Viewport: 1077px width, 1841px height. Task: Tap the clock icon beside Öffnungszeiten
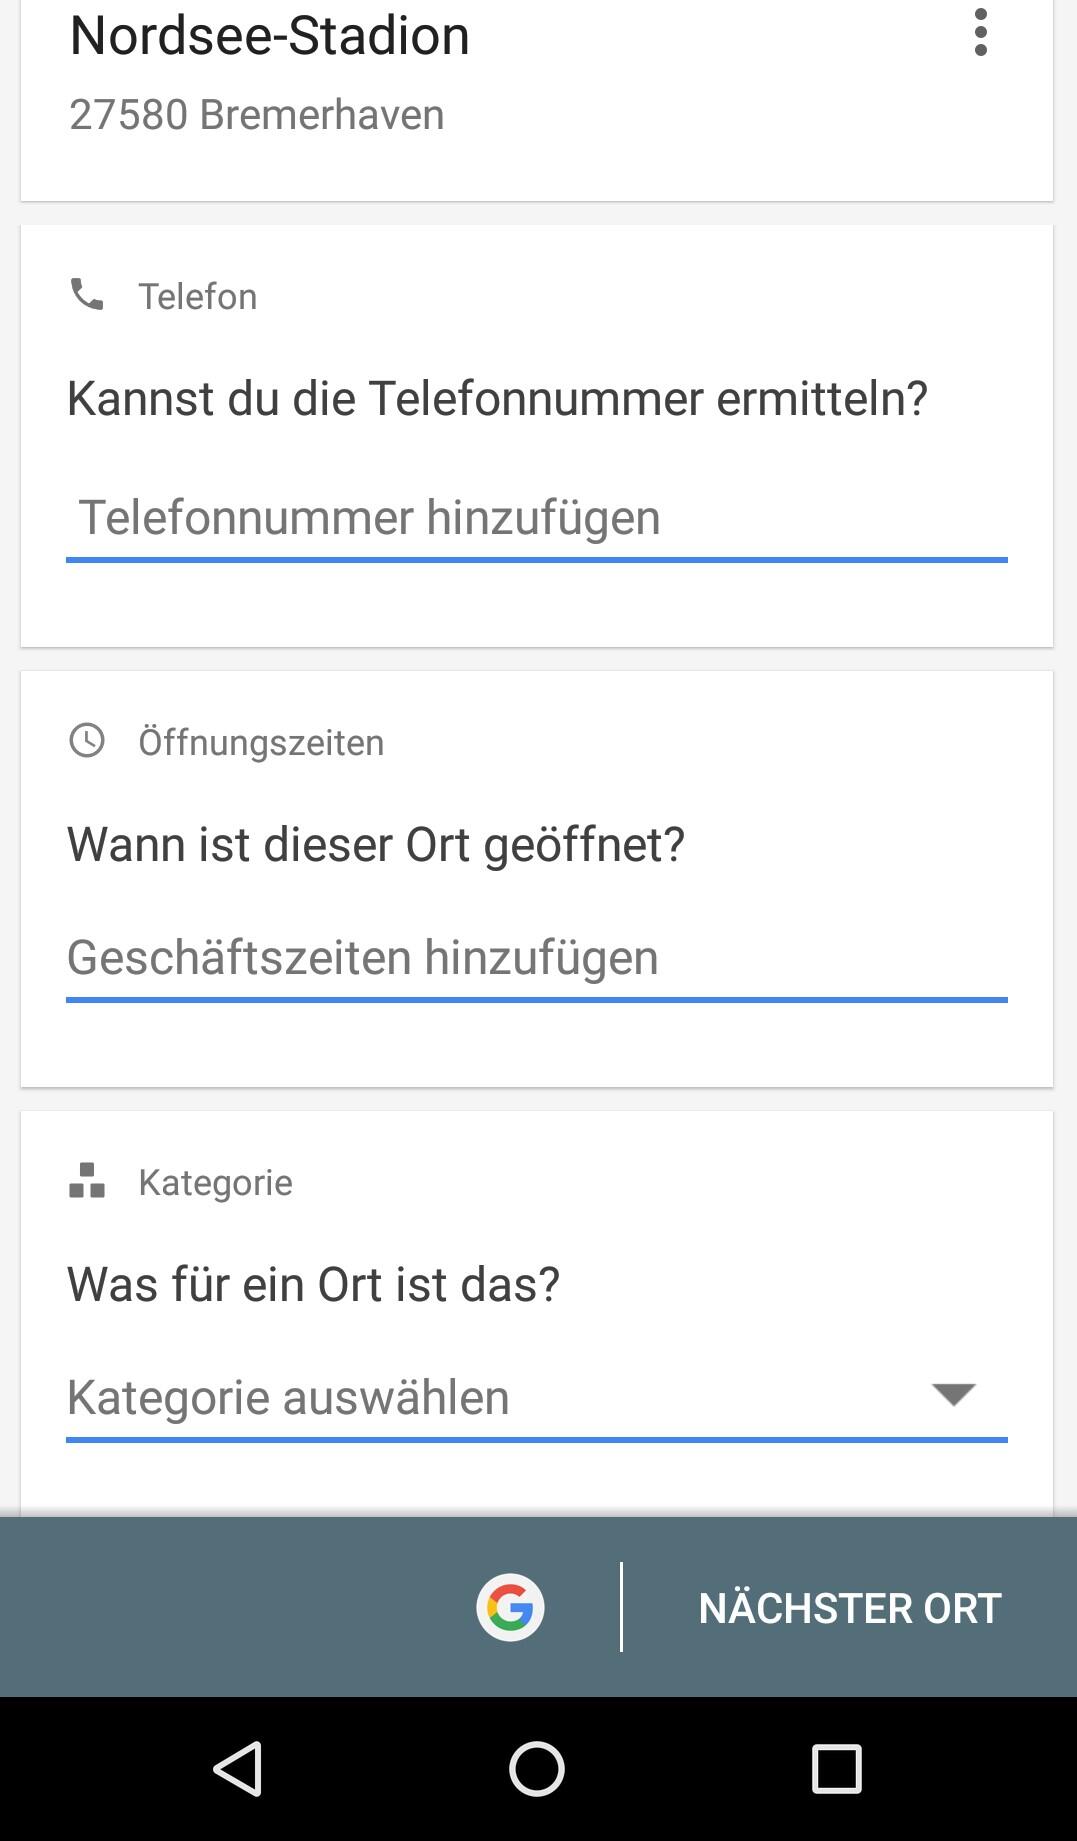(87, 741)
